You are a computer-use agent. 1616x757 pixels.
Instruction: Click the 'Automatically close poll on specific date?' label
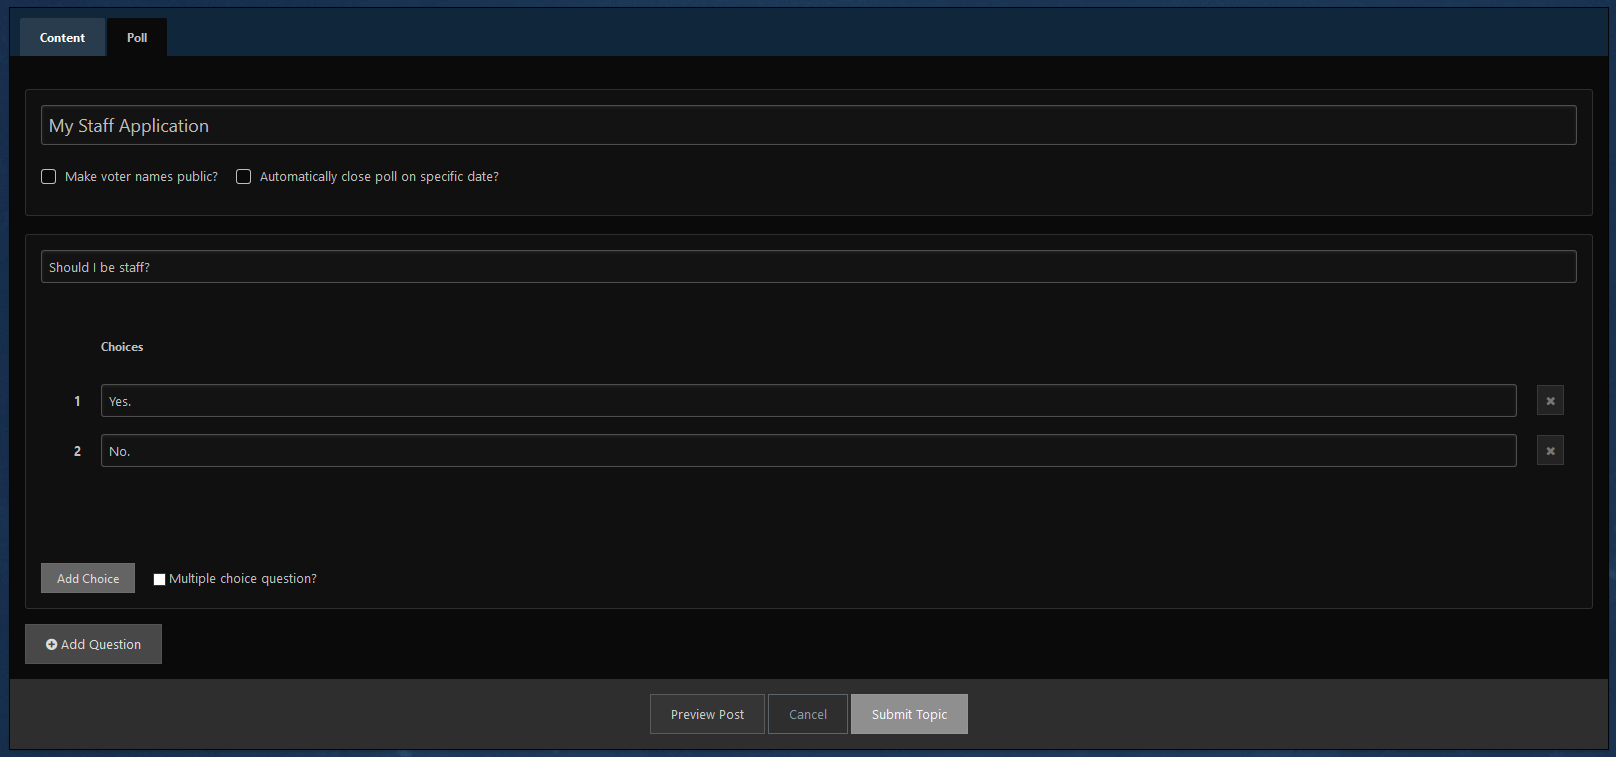click(x=379, y=177)
